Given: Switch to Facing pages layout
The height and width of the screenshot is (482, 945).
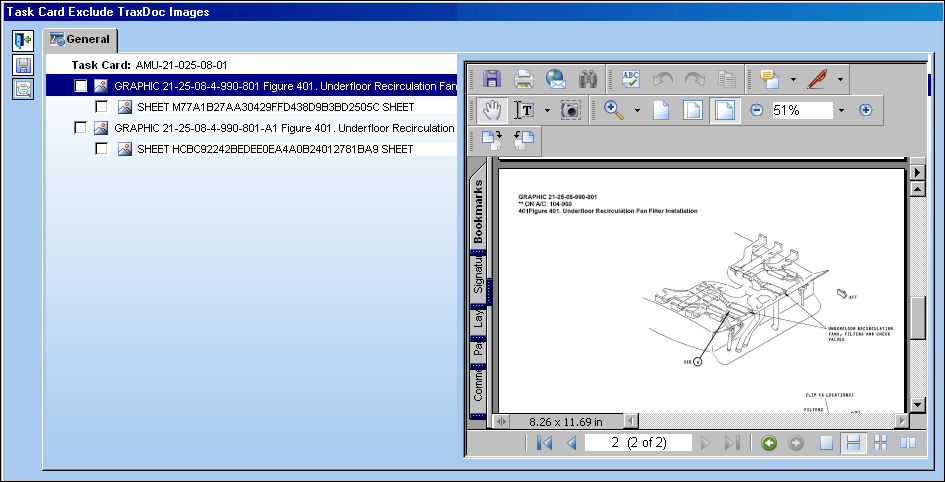Looking at the screenshot, I should [908, 443].
